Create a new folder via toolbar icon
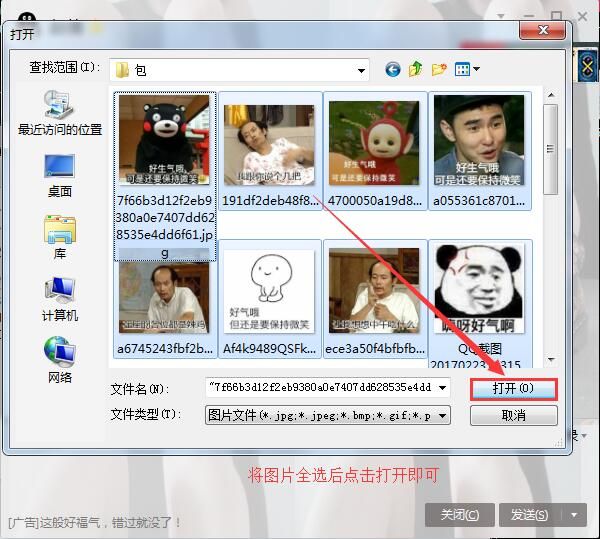Image resolution: width=600 pixels, height=539 pixels. (x=439, y=69)
